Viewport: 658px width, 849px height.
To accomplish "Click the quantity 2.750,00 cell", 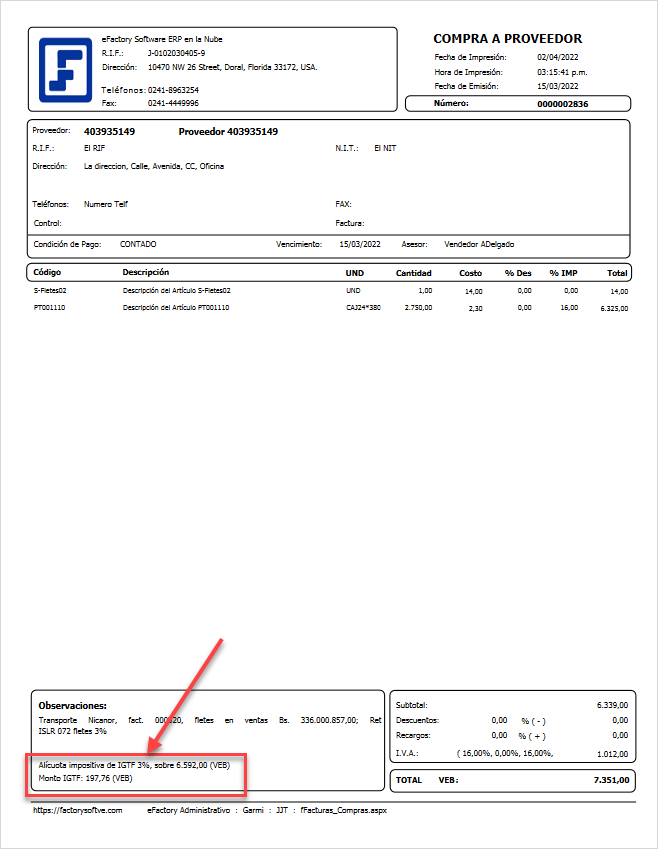I will tap(418, 308).
